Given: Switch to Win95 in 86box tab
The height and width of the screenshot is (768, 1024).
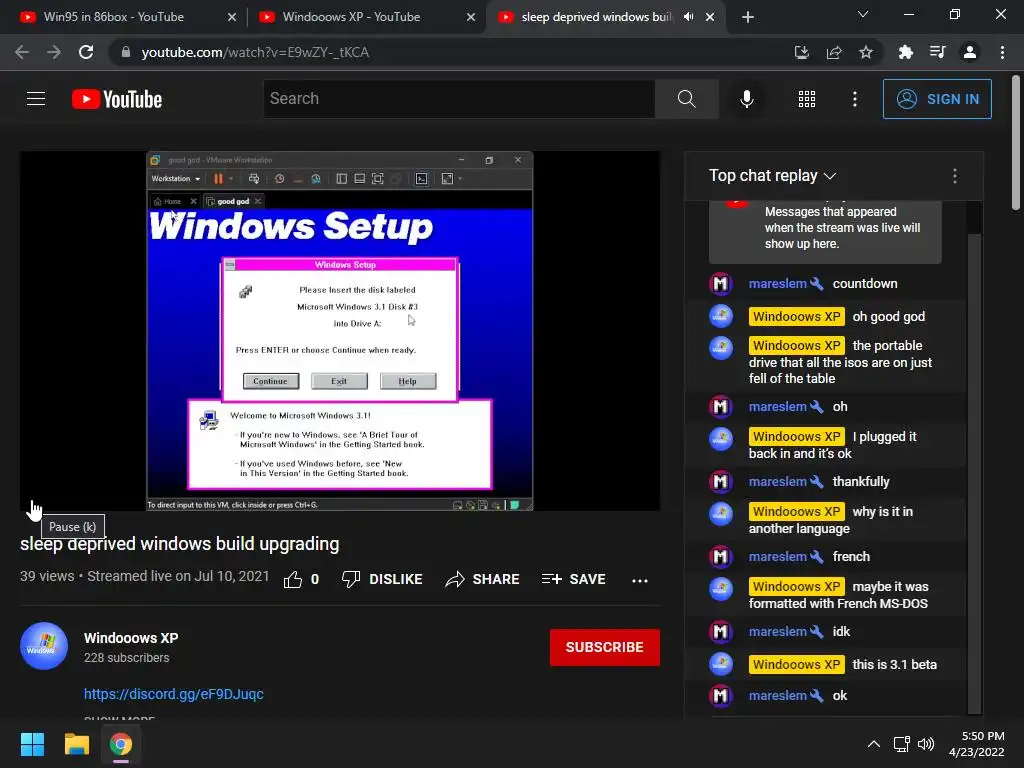Looking at the screenshot, I should [x=114, y=17].
